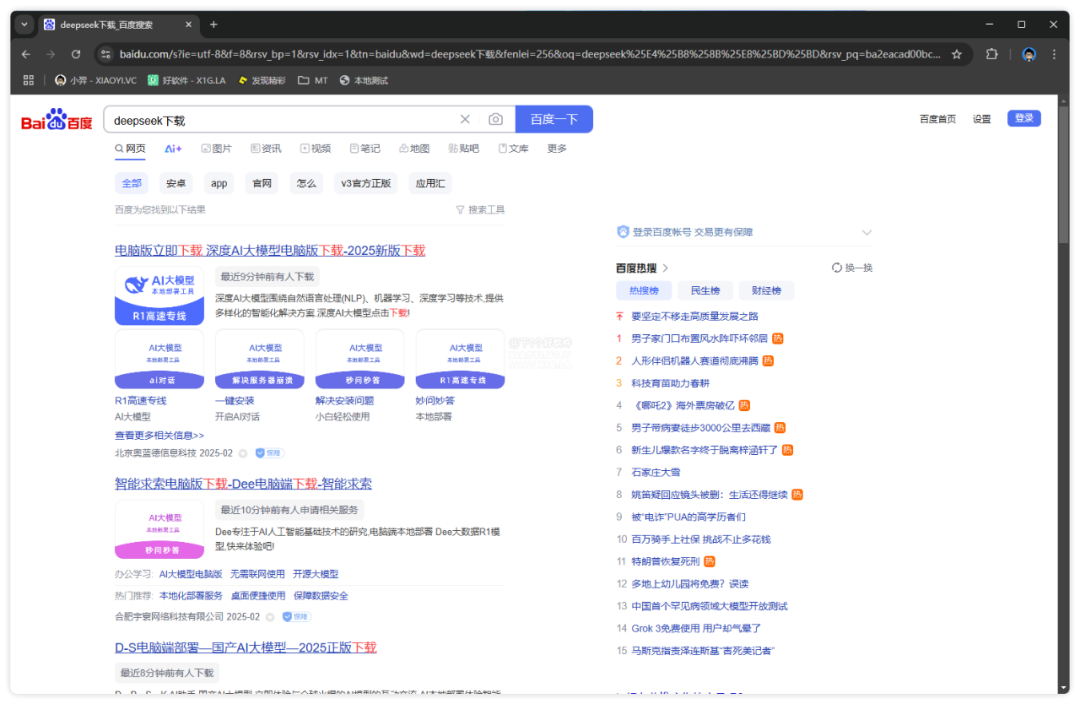The height and width of the screenshot is (704, 1080).
Task: Expand the login notice chevron
Action: [866, 232]
